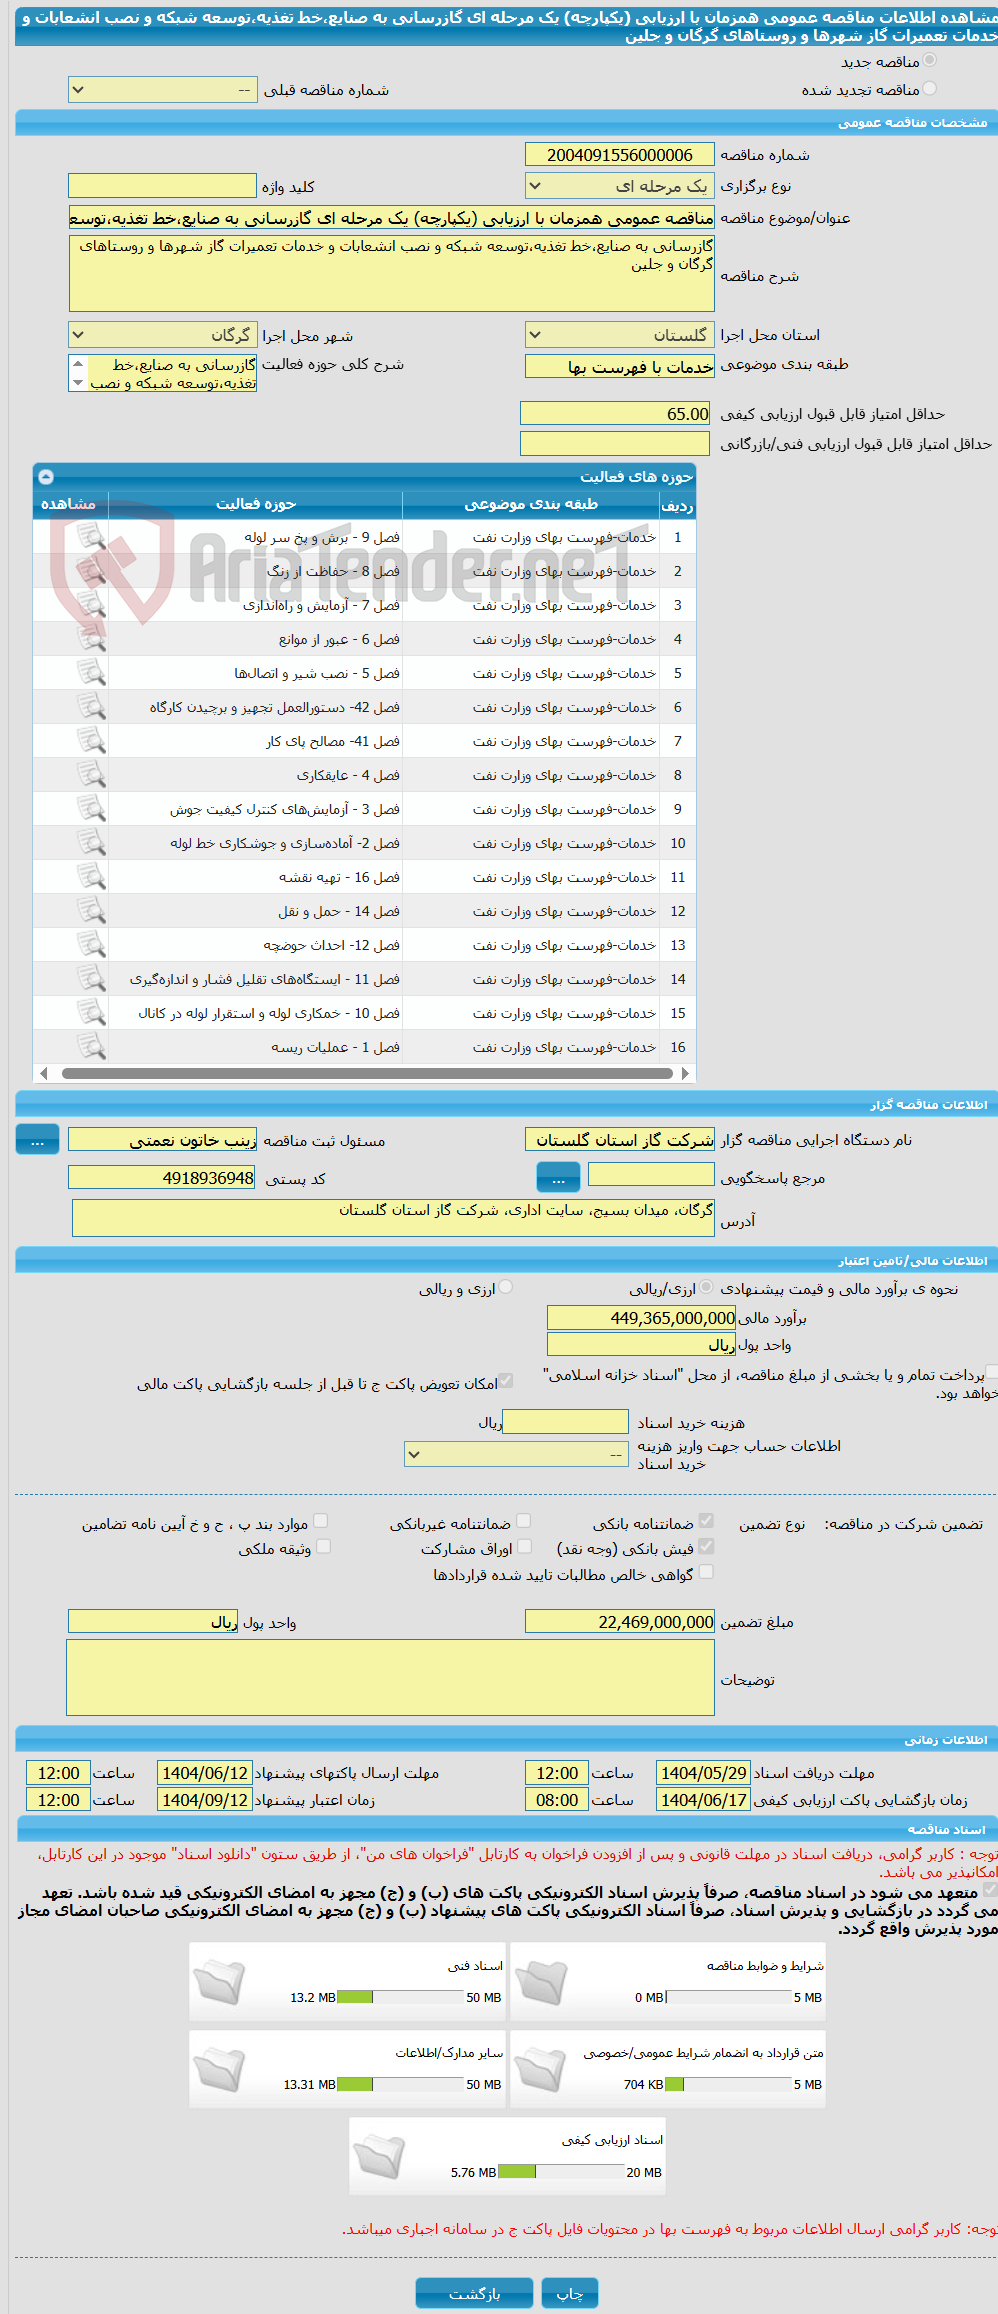
Task: Click the ردیف column header
Action: [677, 505]
